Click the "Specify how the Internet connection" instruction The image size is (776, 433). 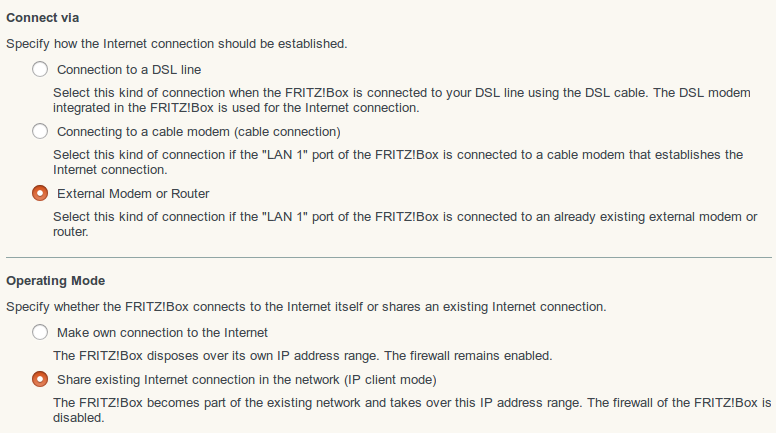(177, 44)
